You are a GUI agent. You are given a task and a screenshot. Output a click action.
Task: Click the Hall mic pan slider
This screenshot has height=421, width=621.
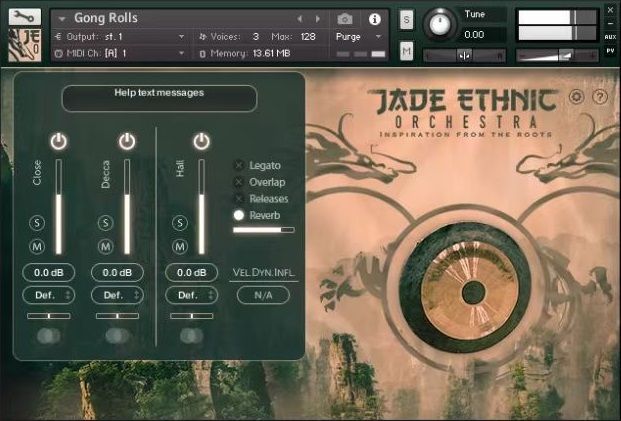192,316
